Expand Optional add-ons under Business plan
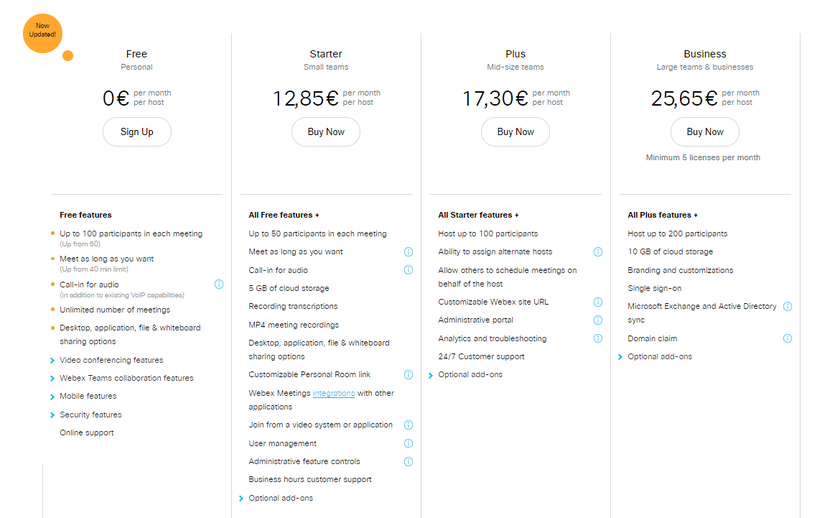This screenshot has height=518, width=840. 659,357
